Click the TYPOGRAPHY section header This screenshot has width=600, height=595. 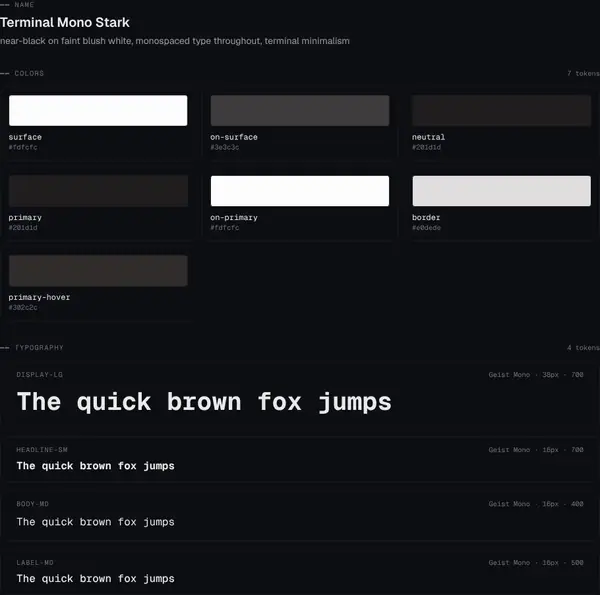coord(39,347)
